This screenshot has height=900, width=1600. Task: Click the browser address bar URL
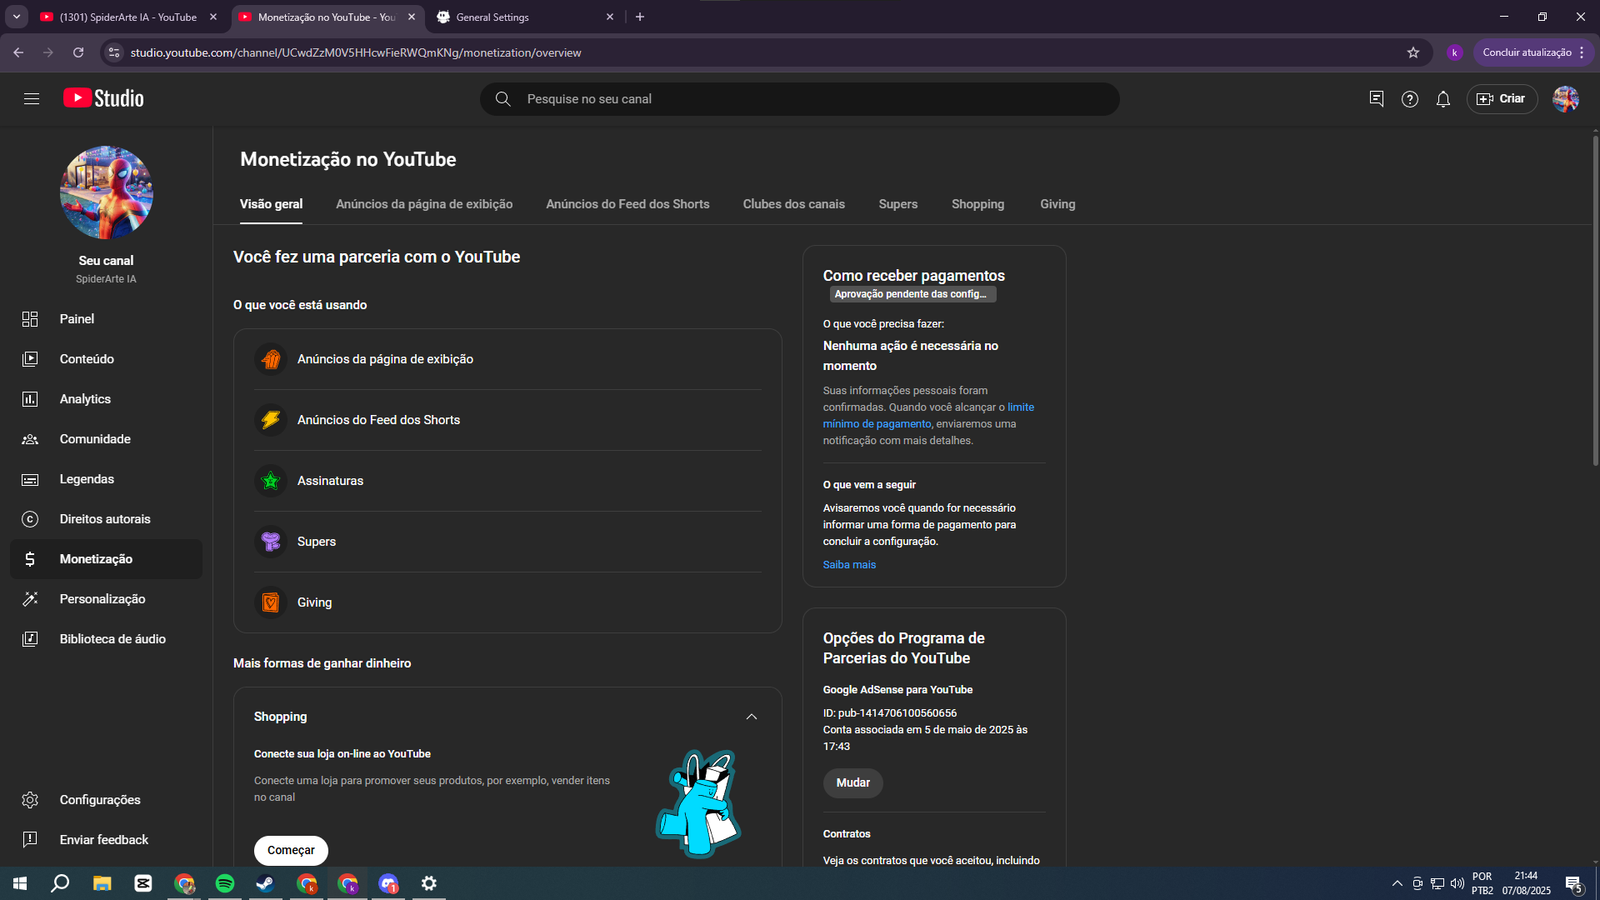point(356,53)
